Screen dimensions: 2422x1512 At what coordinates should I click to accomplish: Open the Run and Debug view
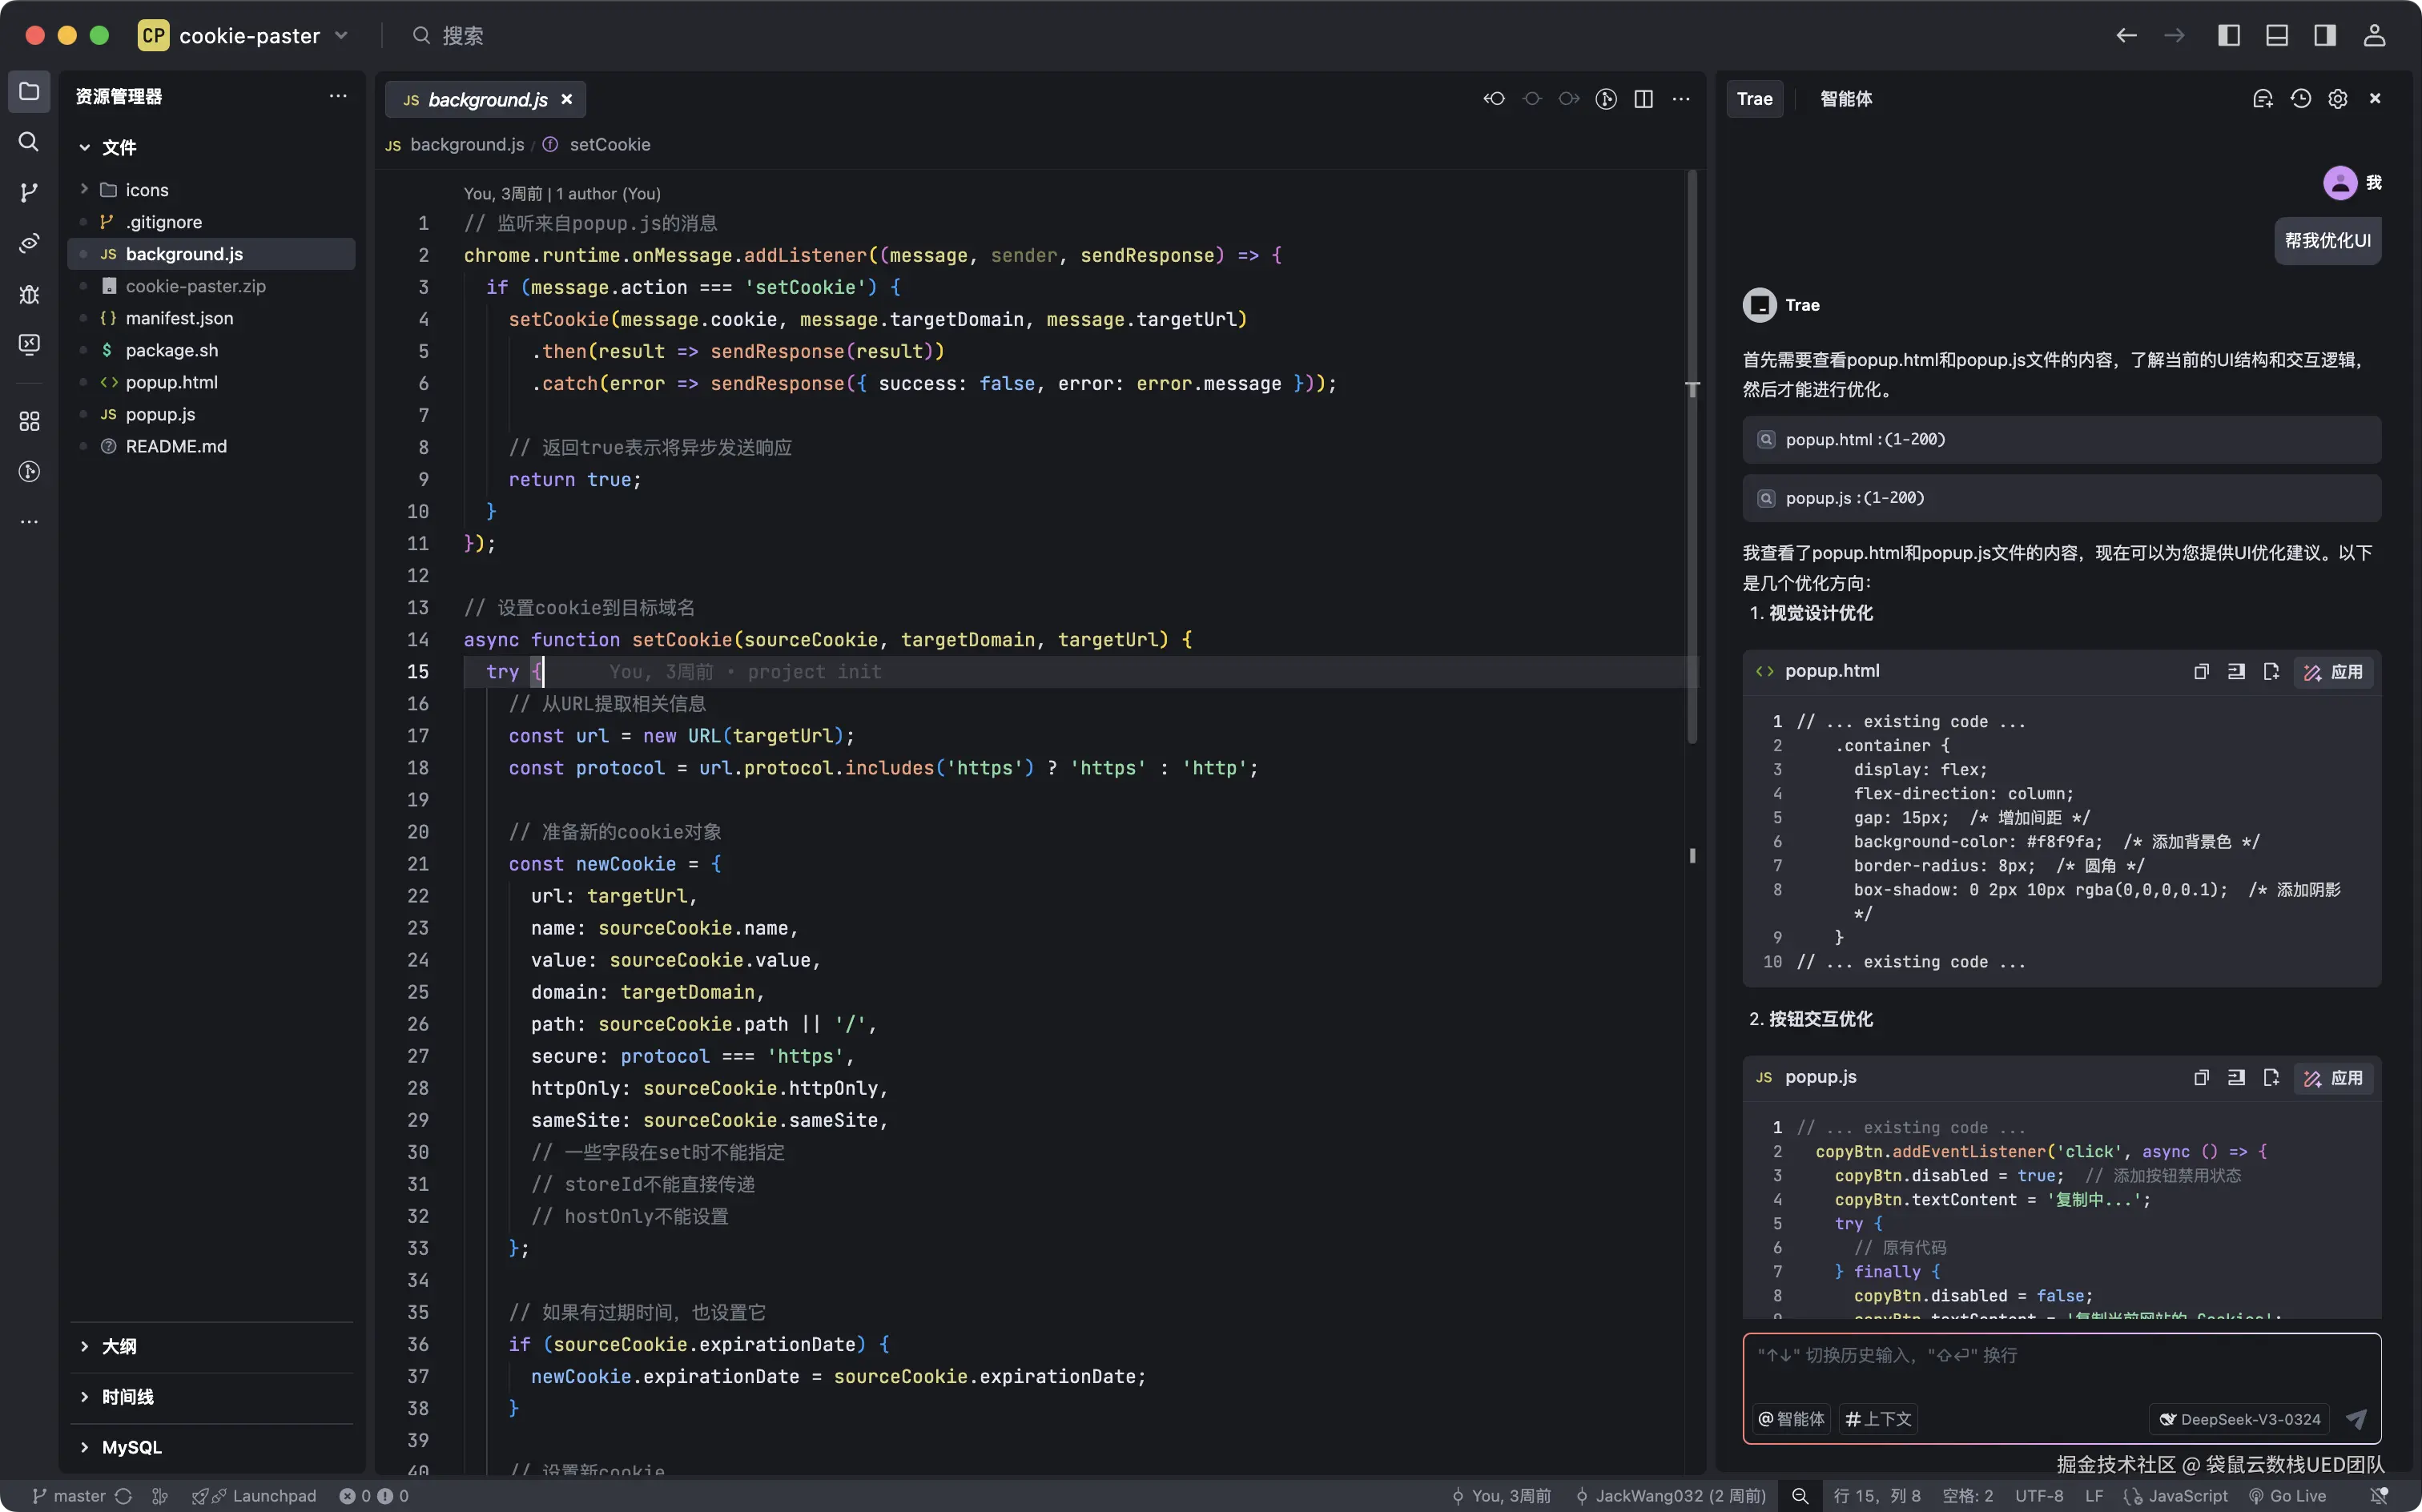[x=29, y=294]
